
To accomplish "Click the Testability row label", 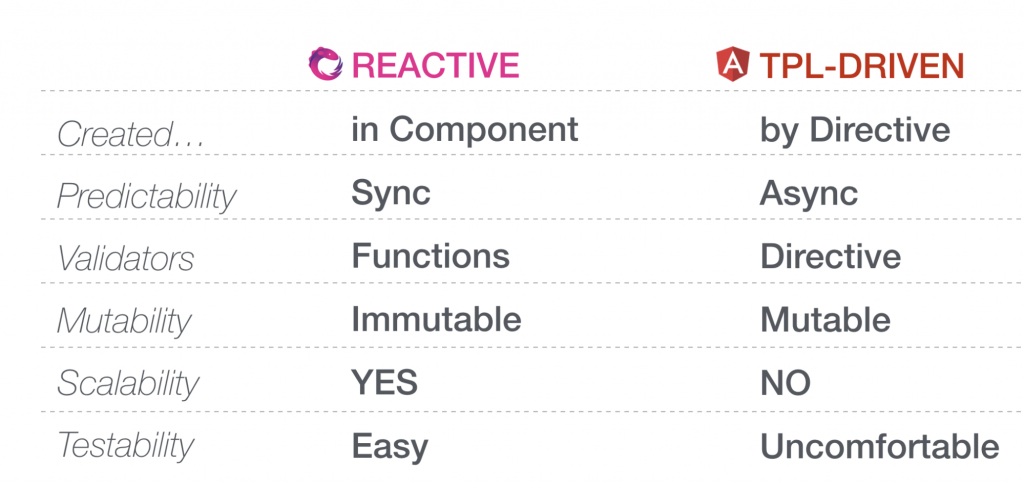I will [x=125, y=446].
